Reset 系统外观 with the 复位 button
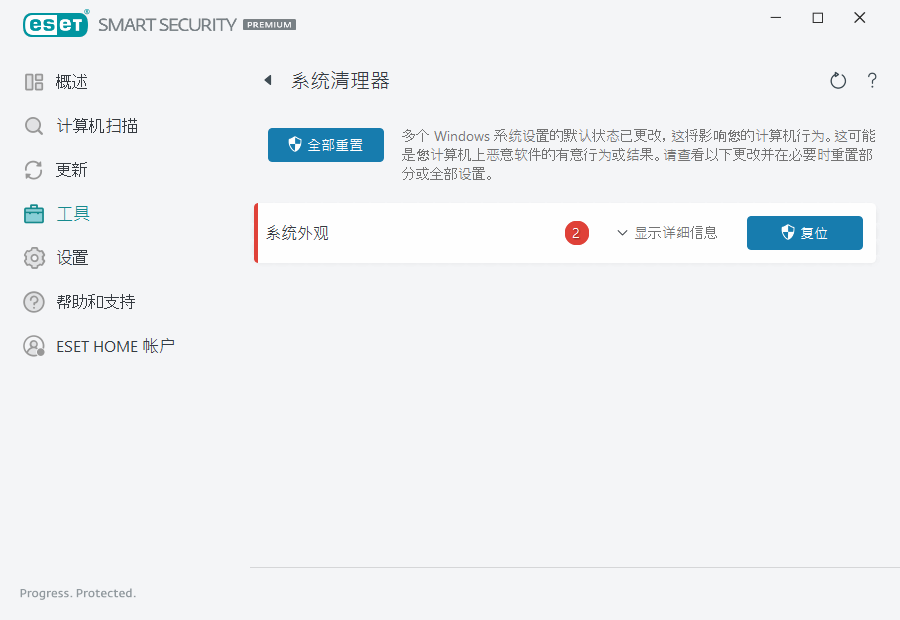The height and width of the screenshot is (620, 900). point(805,232)
